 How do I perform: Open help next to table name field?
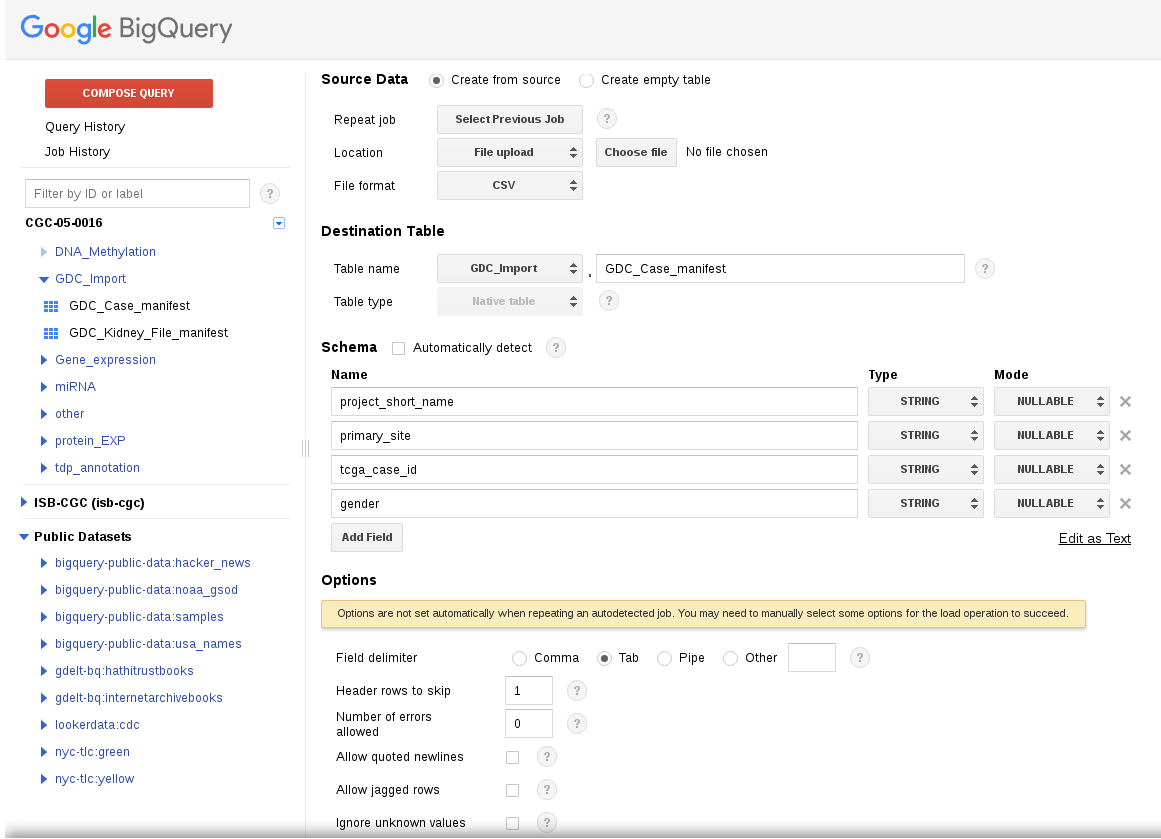(984, 268)
